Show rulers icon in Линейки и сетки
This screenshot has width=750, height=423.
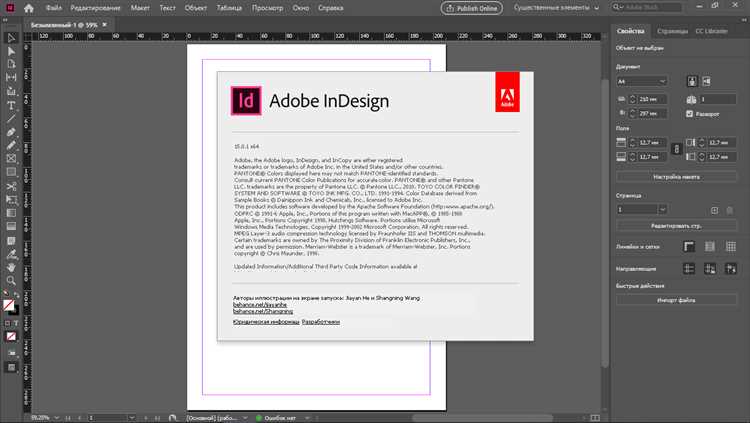tap(690, 247)
